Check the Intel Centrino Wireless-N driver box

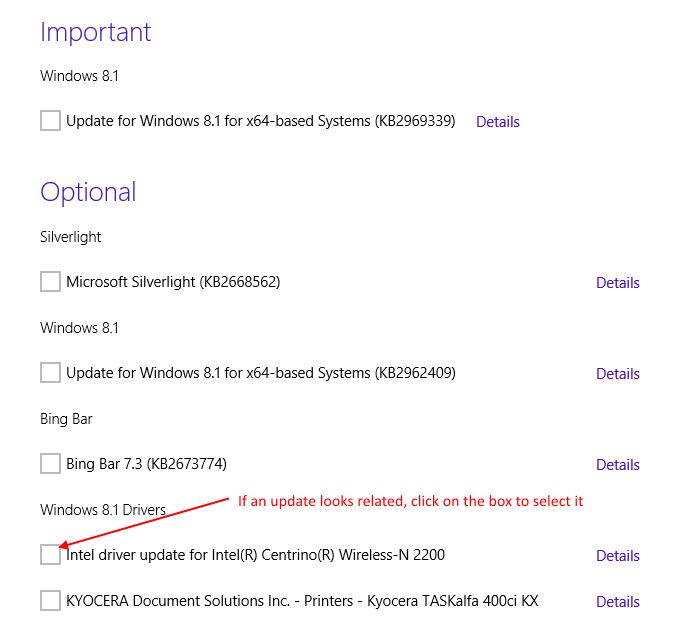50,555
